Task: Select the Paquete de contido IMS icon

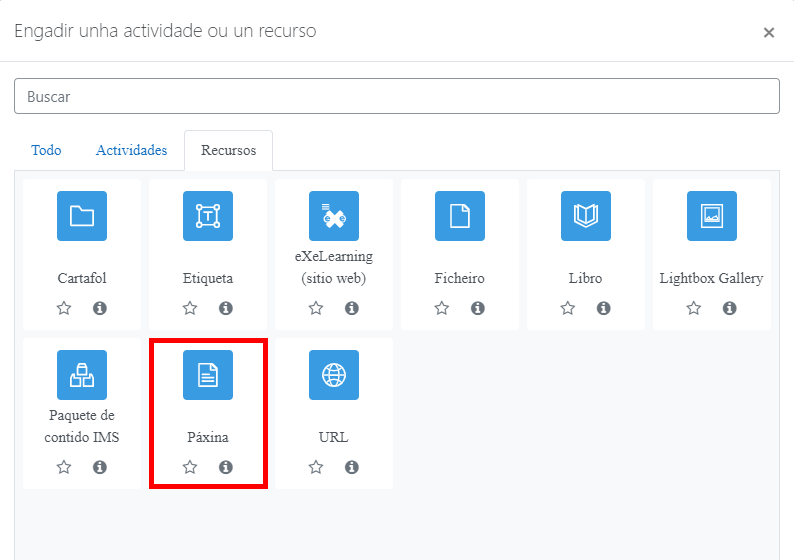Action: point(82,375)
